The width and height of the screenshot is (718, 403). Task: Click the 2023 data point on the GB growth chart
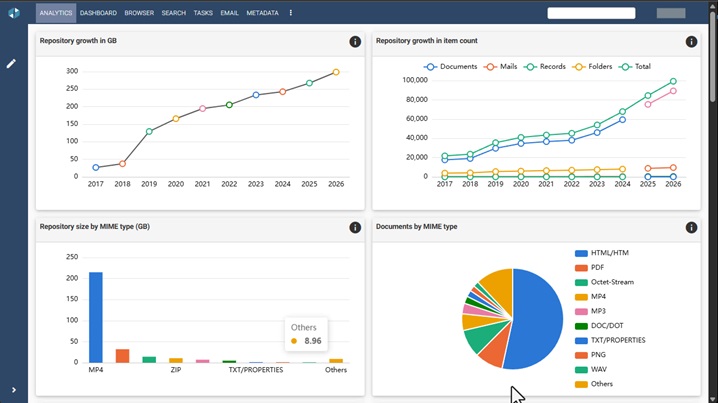point(256,95)
